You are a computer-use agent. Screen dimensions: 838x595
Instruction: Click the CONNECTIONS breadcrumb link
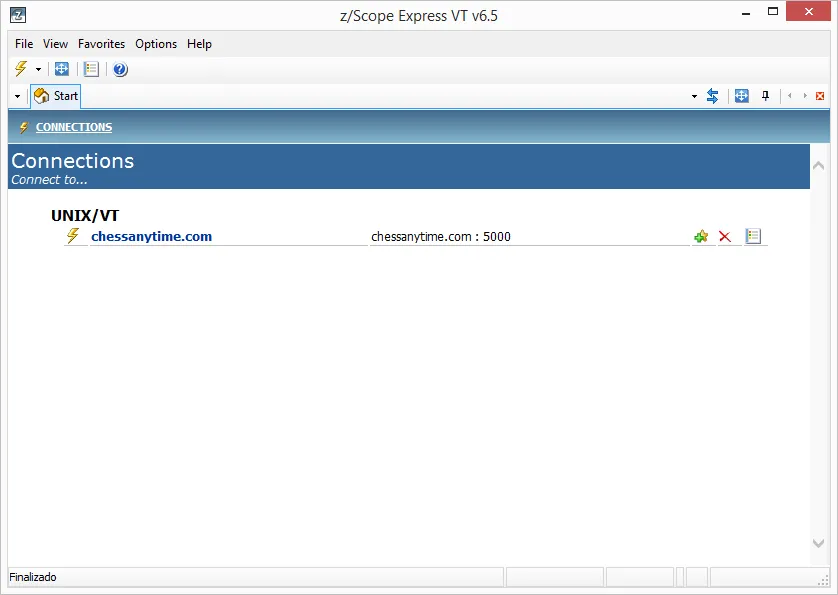point(73,127)
